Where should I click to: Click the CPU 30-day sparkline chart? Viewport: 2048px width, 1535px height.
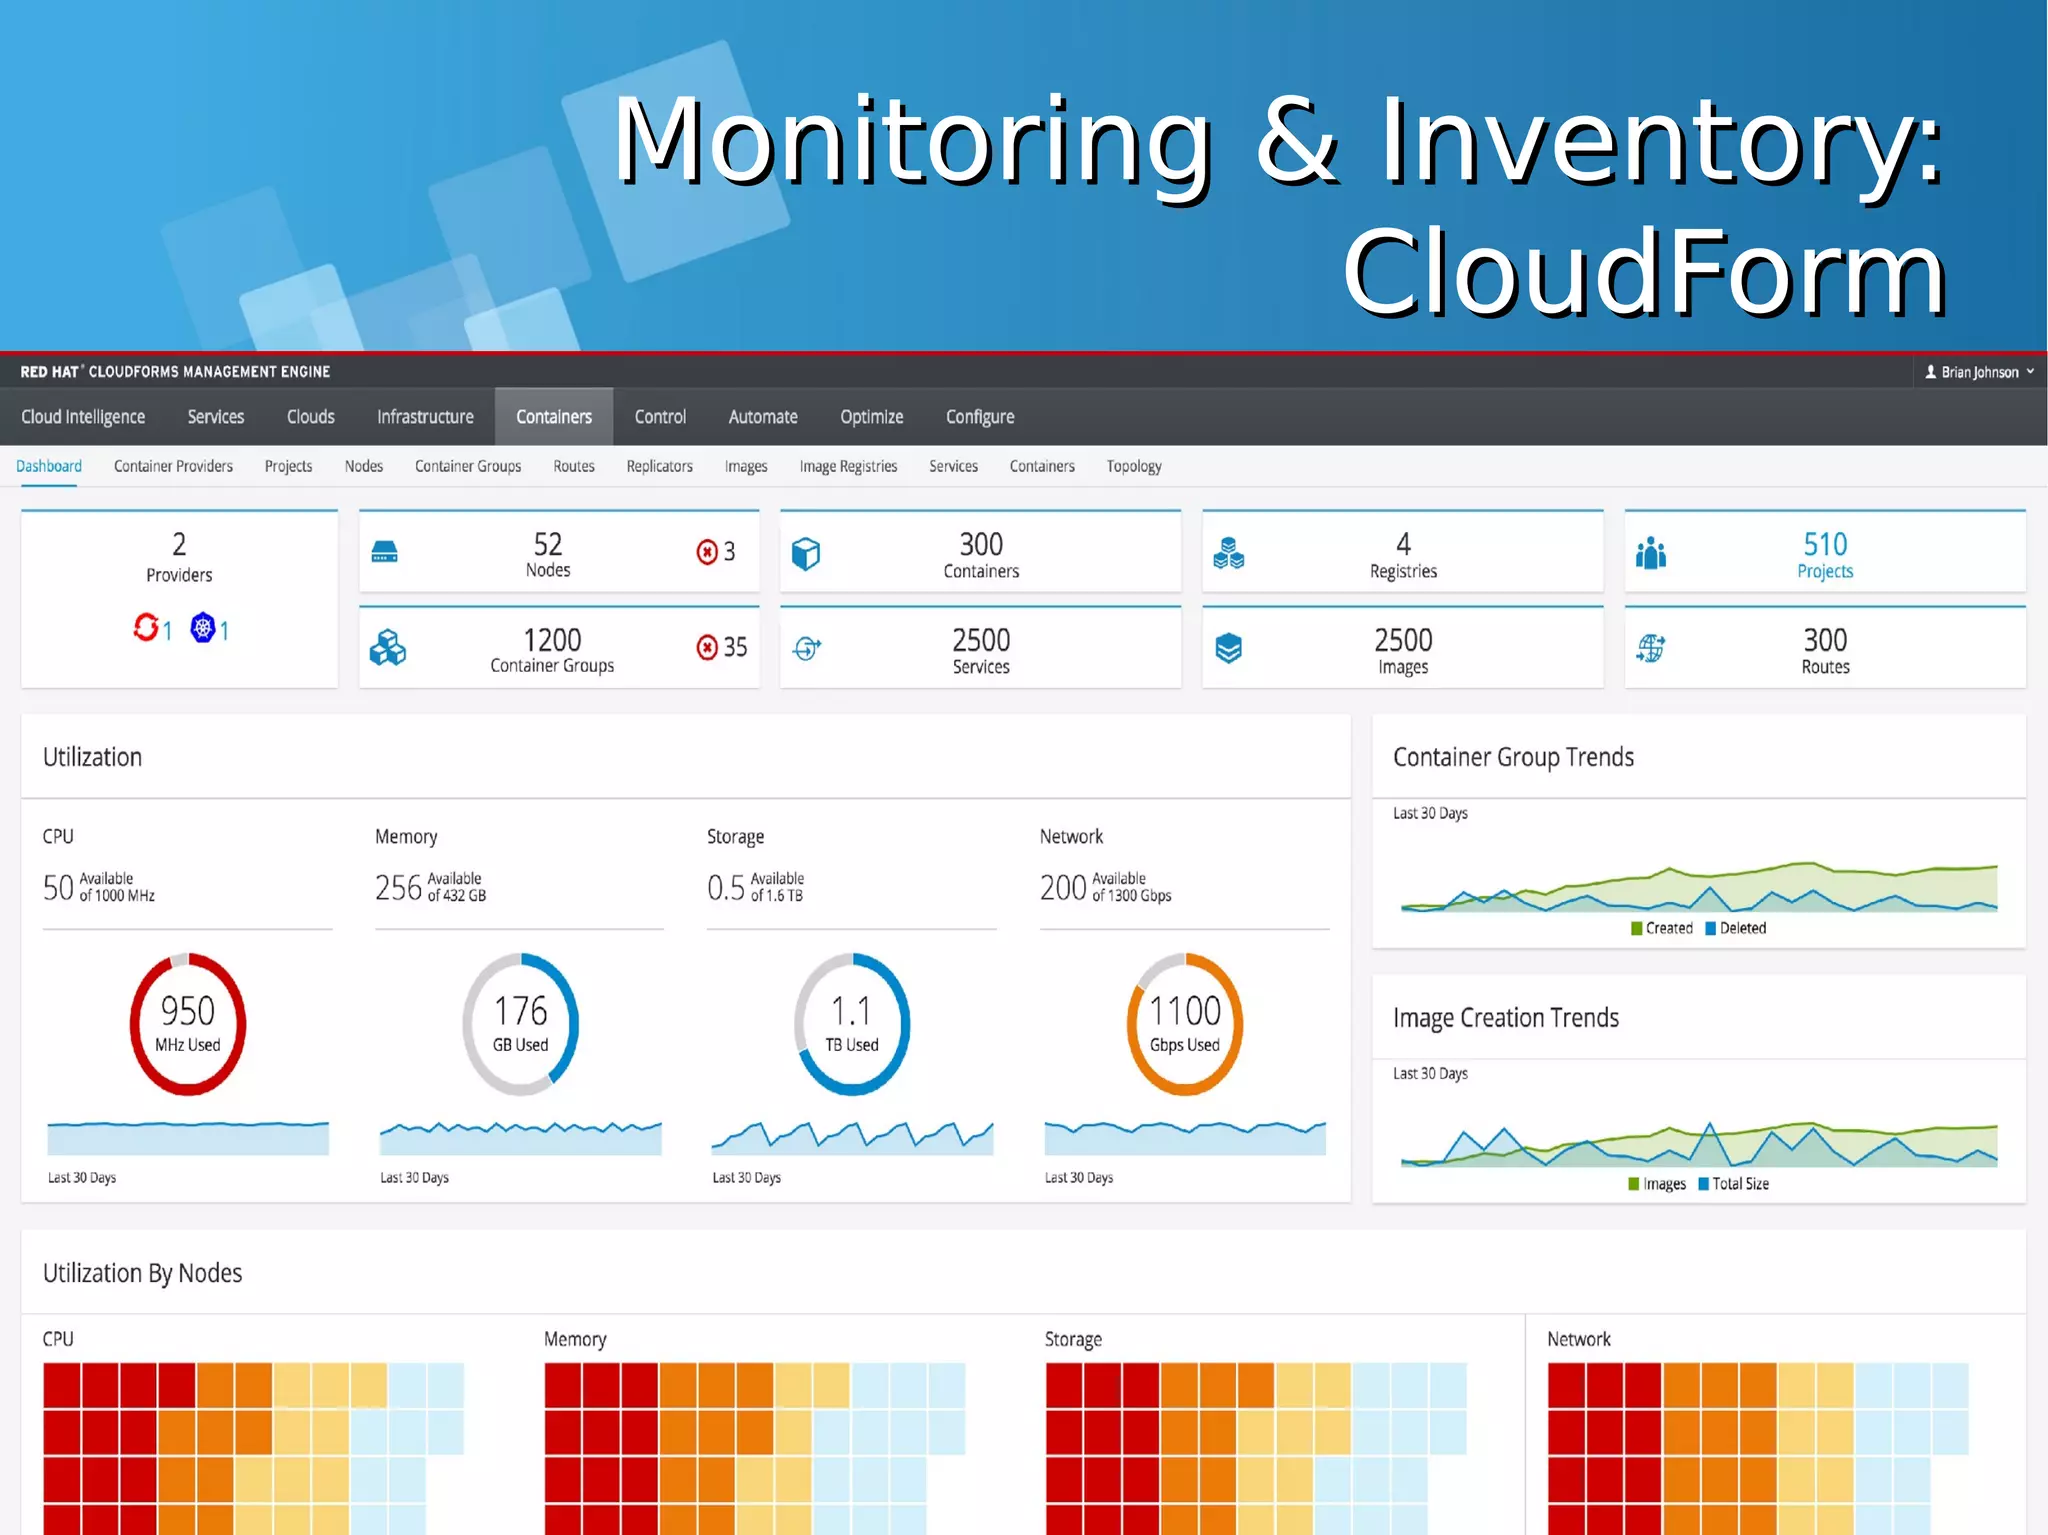[x=188, y=1137]
